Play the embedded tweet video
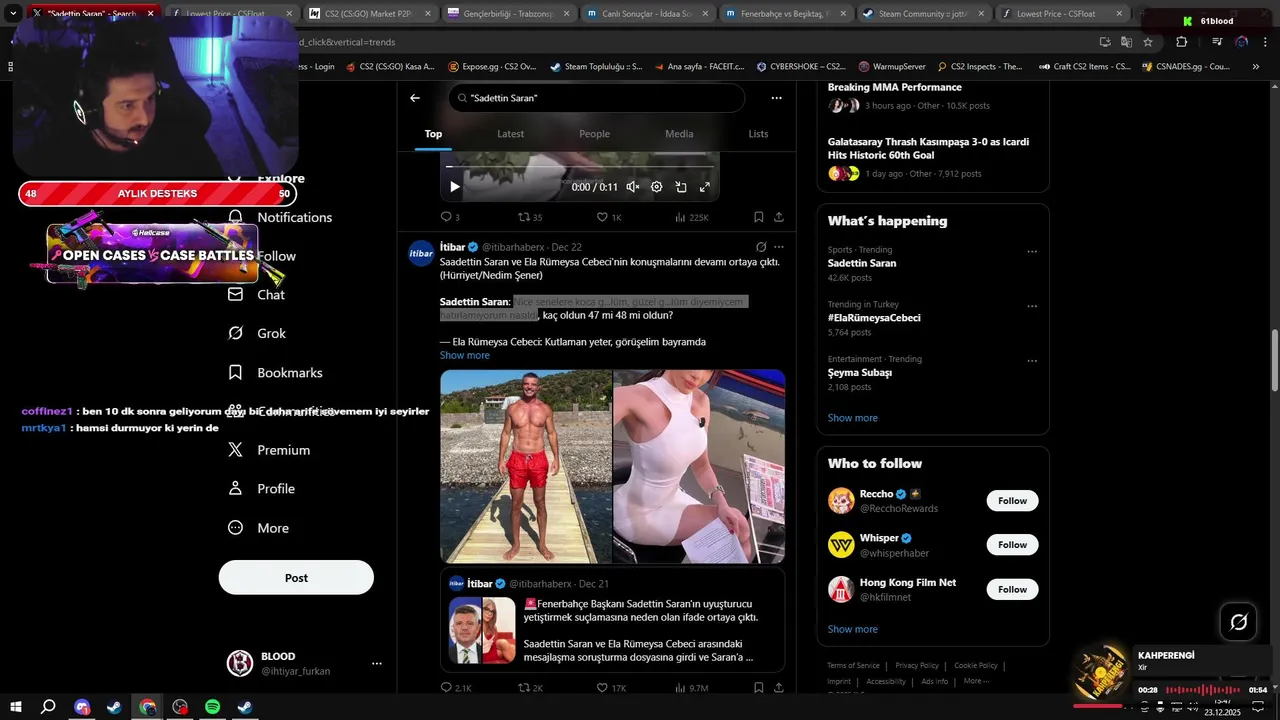 (x=455, y=187)
